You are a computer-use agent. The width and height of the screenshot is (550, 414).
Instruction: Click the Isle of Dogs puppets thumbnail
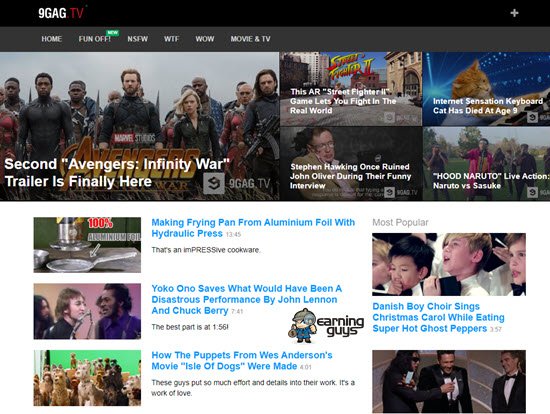87,378
